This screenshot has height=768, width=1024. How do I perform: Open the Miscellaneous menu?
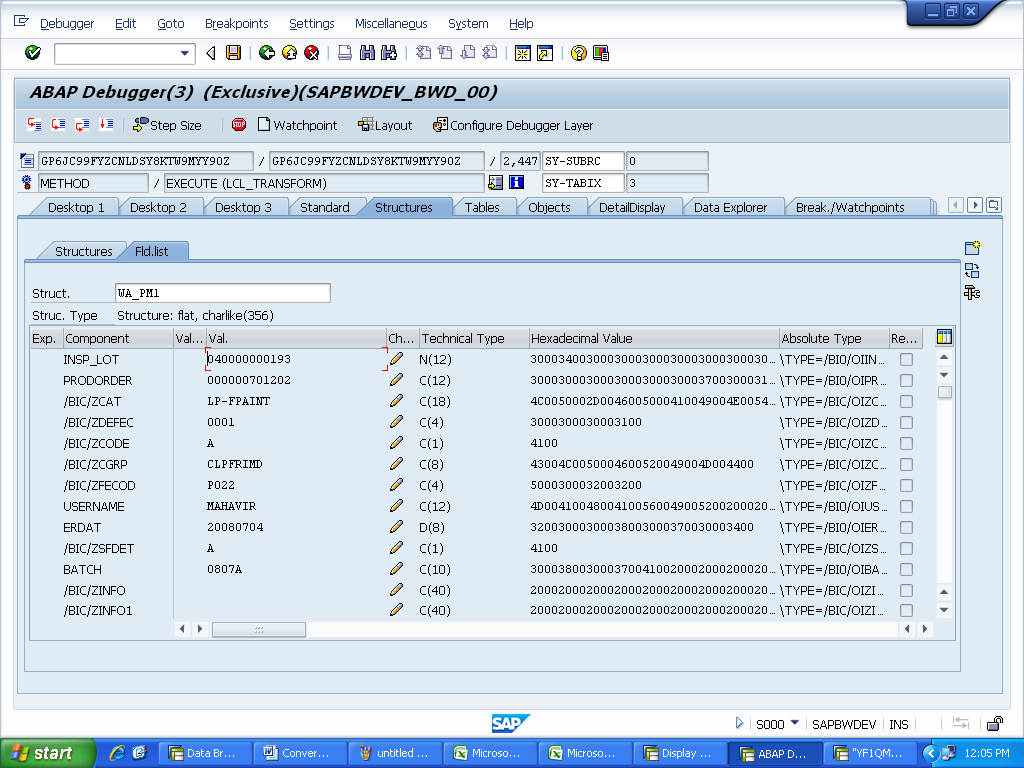point(391,24)
